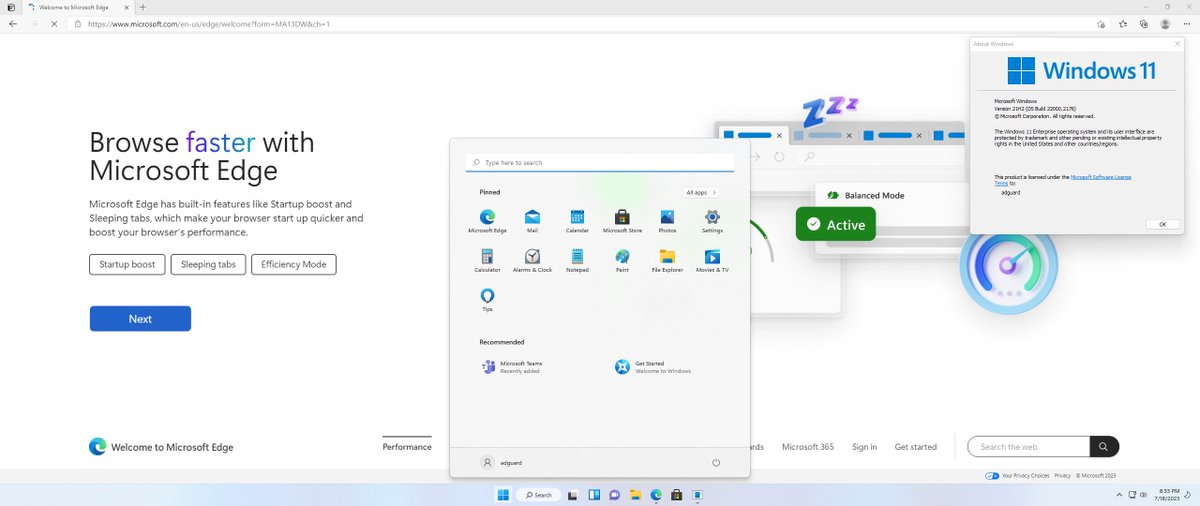1200x506 pixels.
Task: Click the Start menu search field
Action: (x=600, y=162)
